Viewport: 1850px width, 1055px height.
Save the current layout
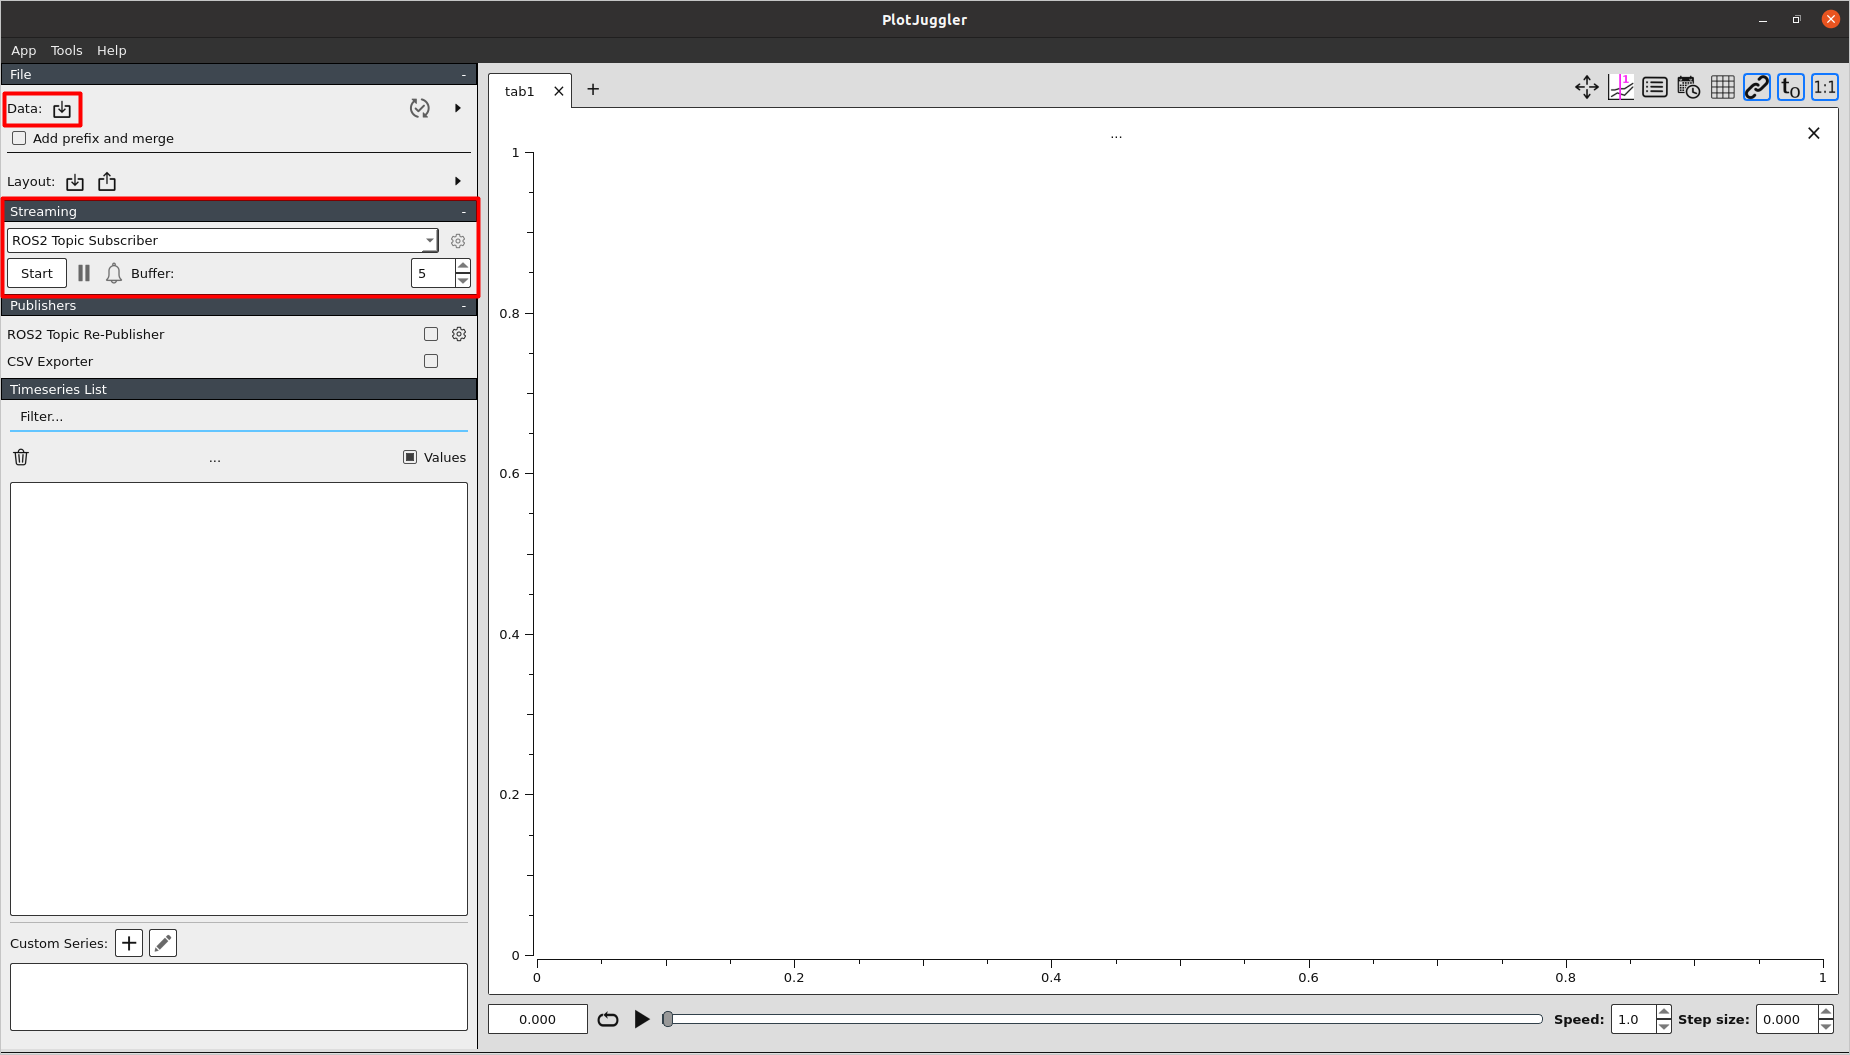tap(106, 181)
